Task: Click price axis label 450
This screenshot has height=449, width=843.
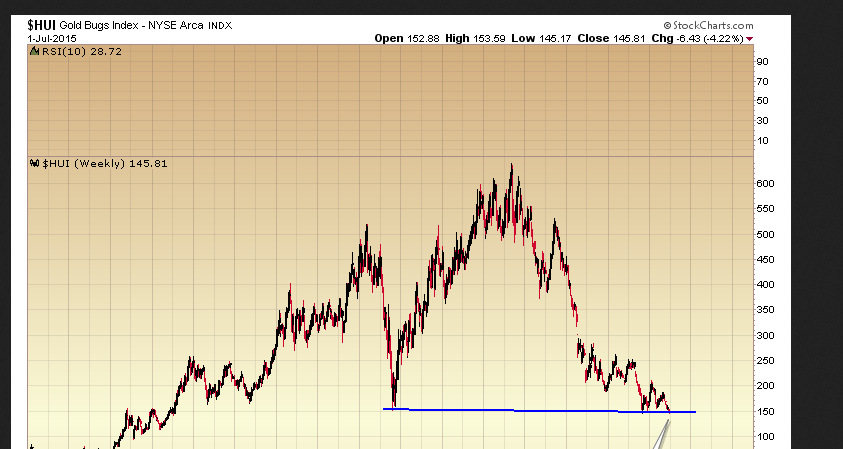Action: [765, 260]
